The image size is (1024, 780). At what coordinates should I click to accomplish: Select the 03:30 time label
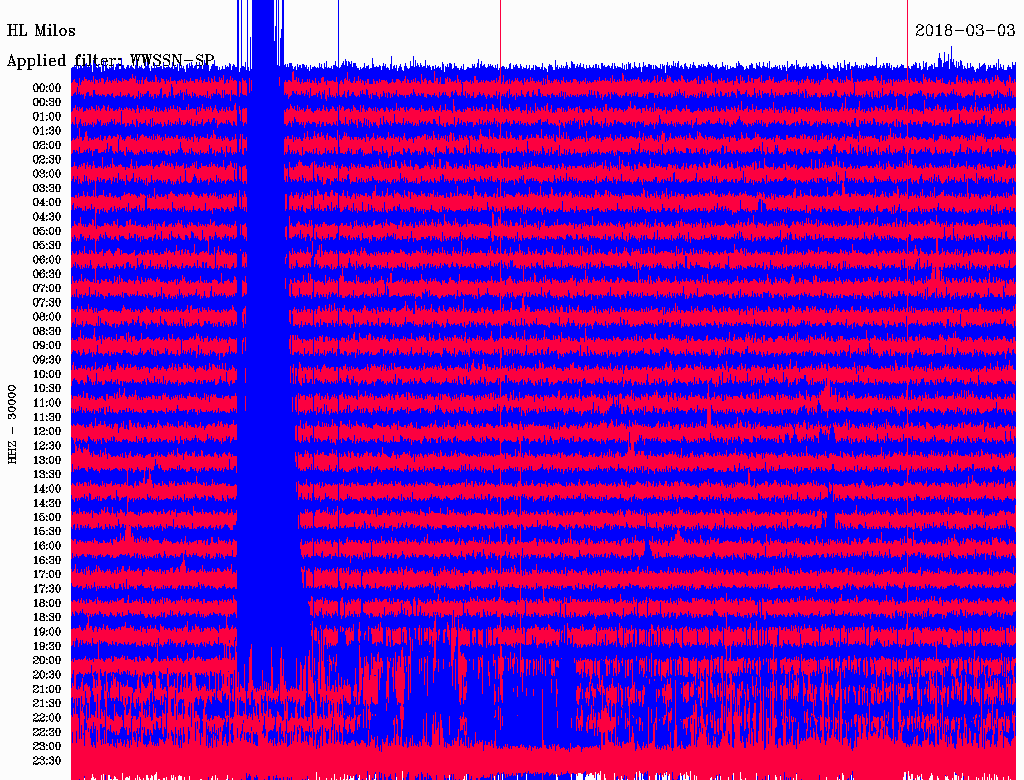tap(47, 188)
